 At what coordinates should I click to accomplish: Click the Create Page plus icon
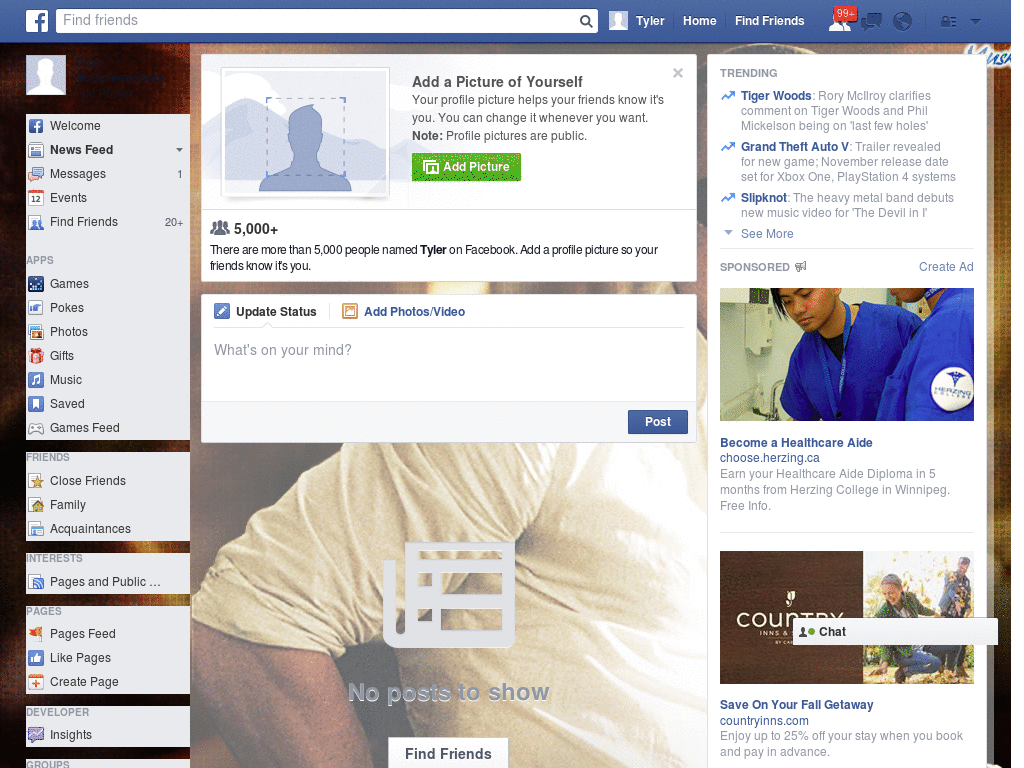pos(36,682)
